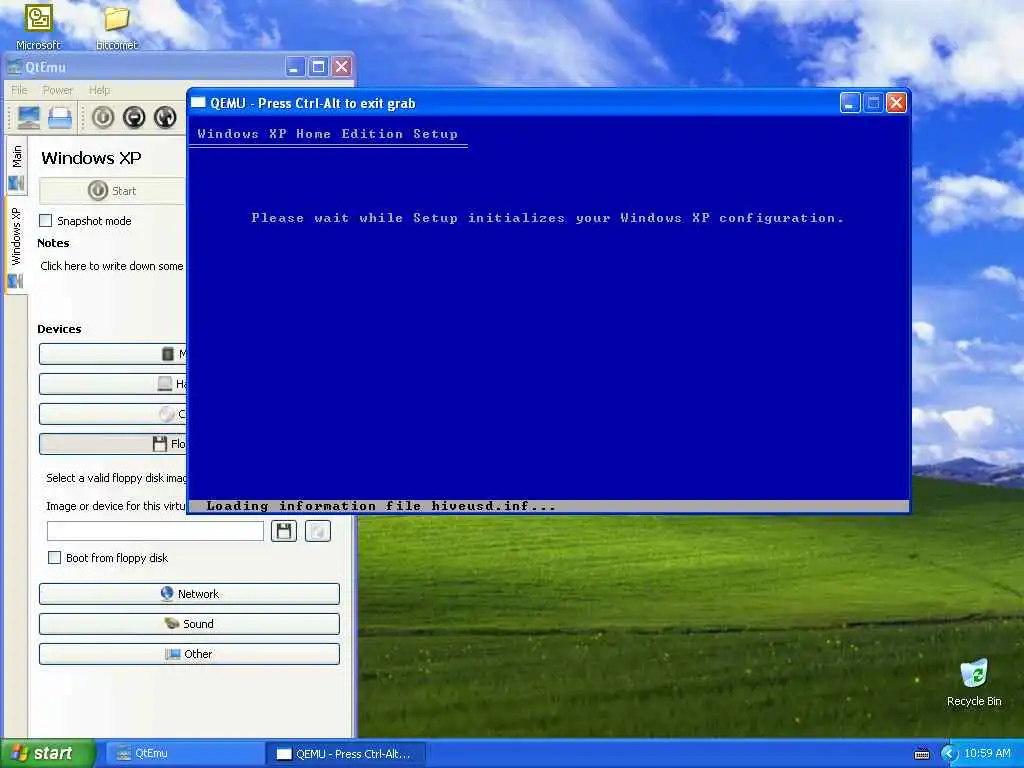Select the Recycle Bin desktop icon
This screenshot has width=1024, height=768.
pyautogui.click(x=974, y=682)
